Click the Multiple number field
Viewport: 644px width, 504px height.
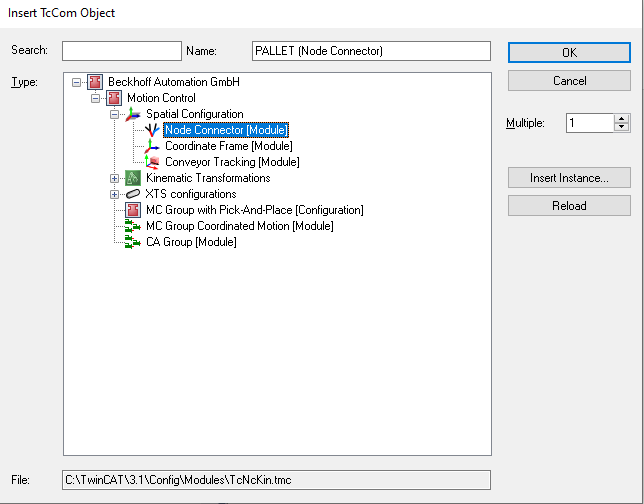pos(590,123)
